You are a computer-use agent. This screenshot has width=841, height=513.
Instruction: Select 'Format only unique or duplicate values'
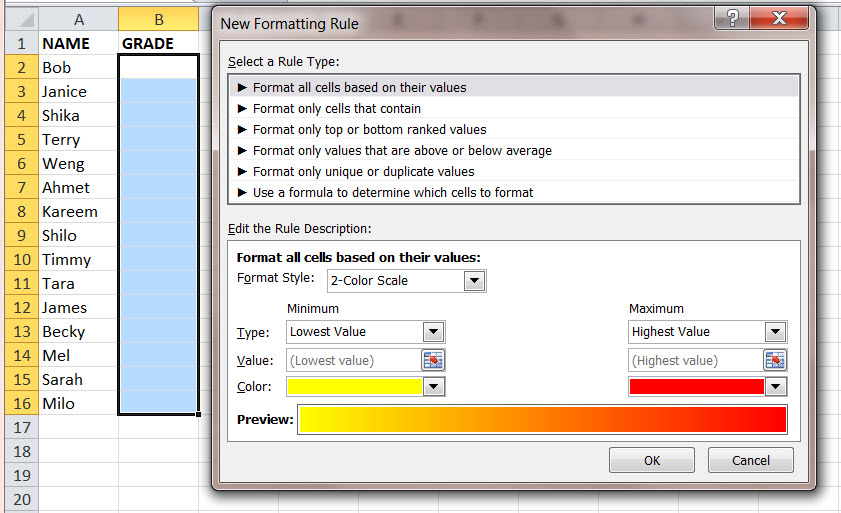[514, 171]
